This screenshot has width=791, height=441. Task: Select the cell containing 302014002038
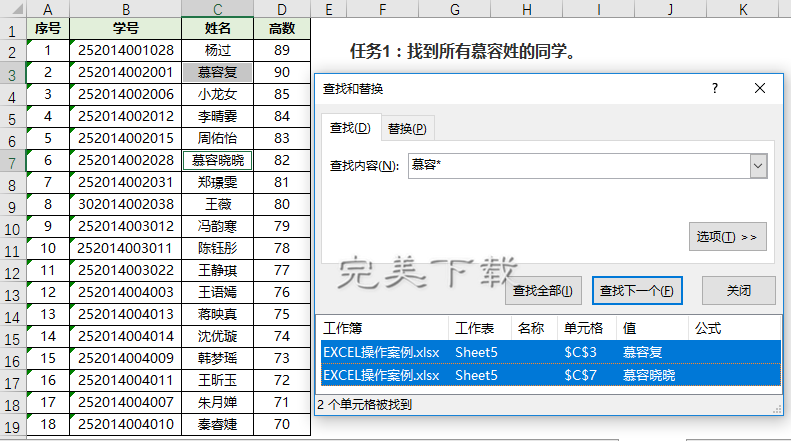click(126, 204)
